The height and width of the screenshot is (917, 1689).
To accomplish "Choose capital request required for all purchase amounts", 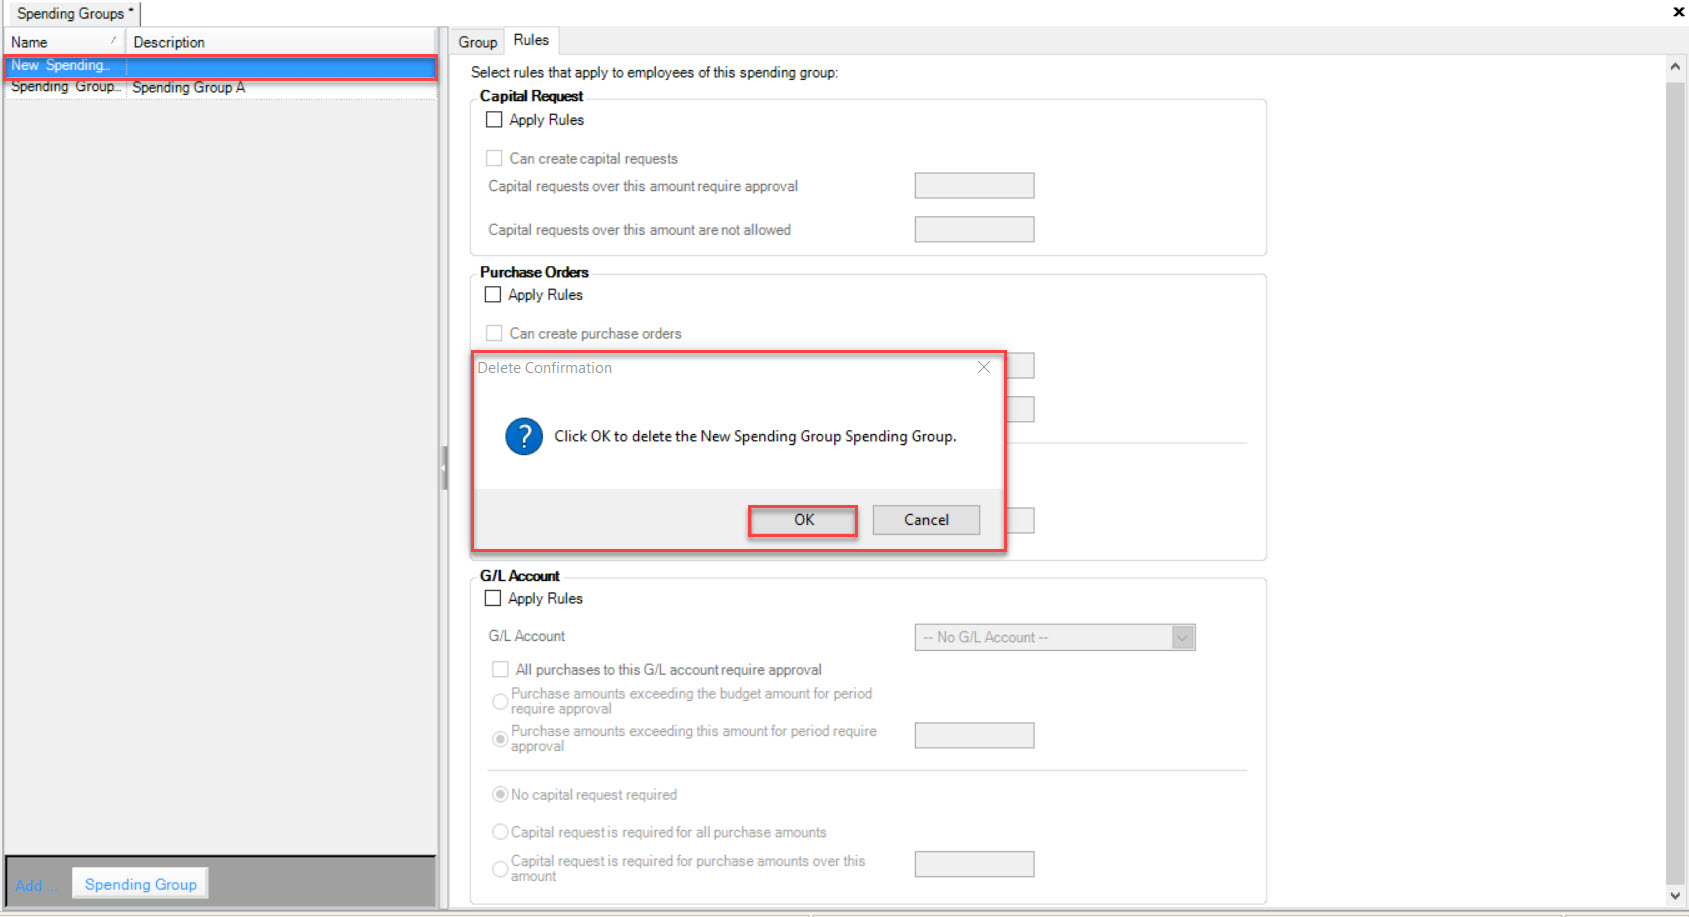I will (x=500, y=832).
